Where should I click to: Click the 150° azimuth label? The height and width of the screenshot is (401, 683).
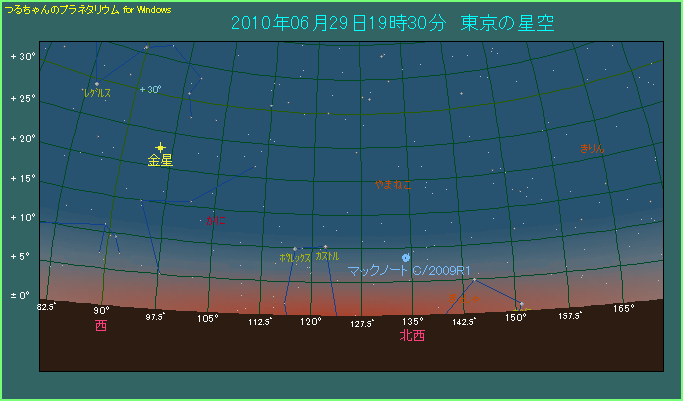pos(516,318)
